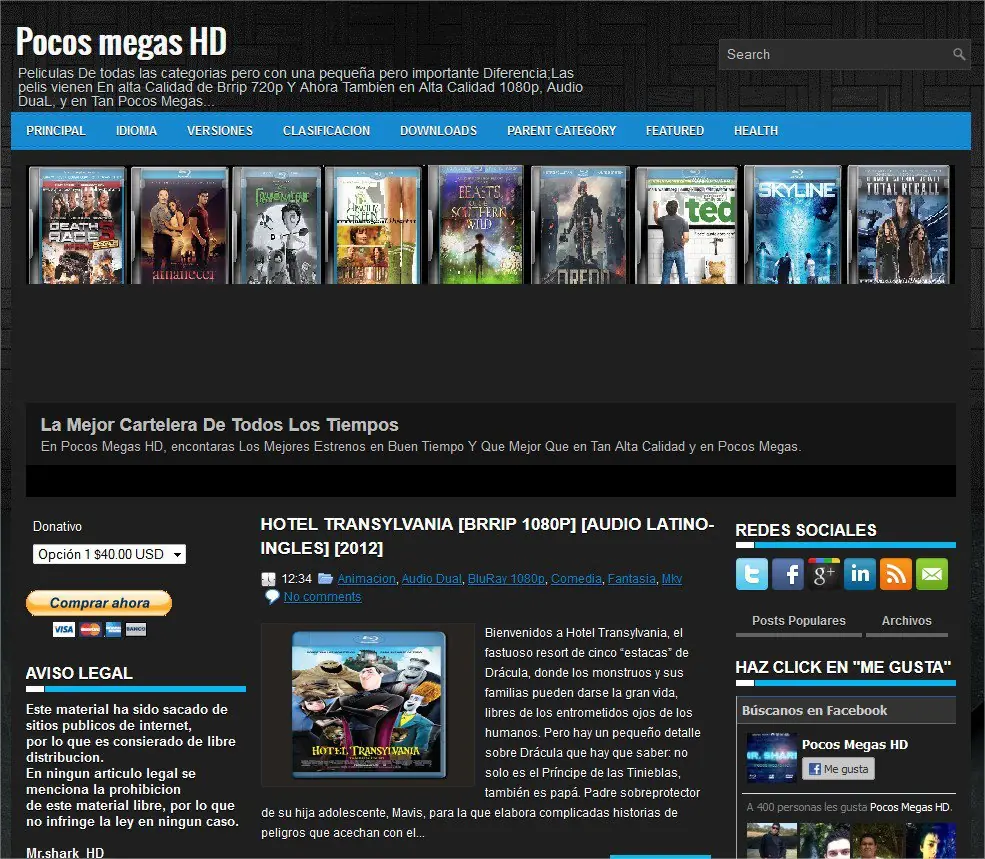This screenshot has height=859, width=985.
Task: Click the Comprar ahora PayPal button
Action: click(x=99, y=603)
